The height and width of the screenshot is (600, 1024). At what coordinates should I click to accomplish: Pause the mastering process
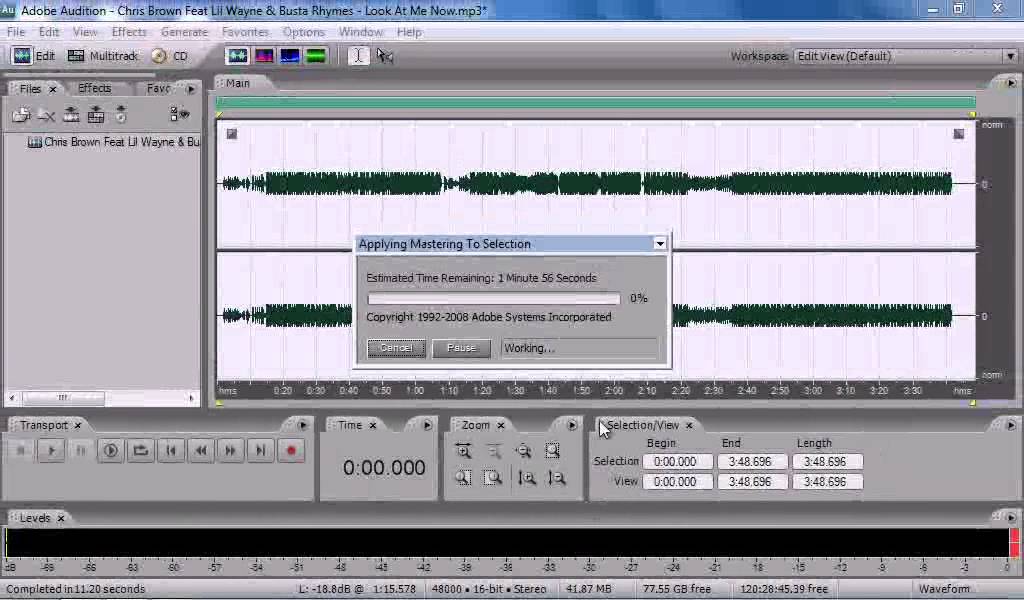click(x=462, y=348)
